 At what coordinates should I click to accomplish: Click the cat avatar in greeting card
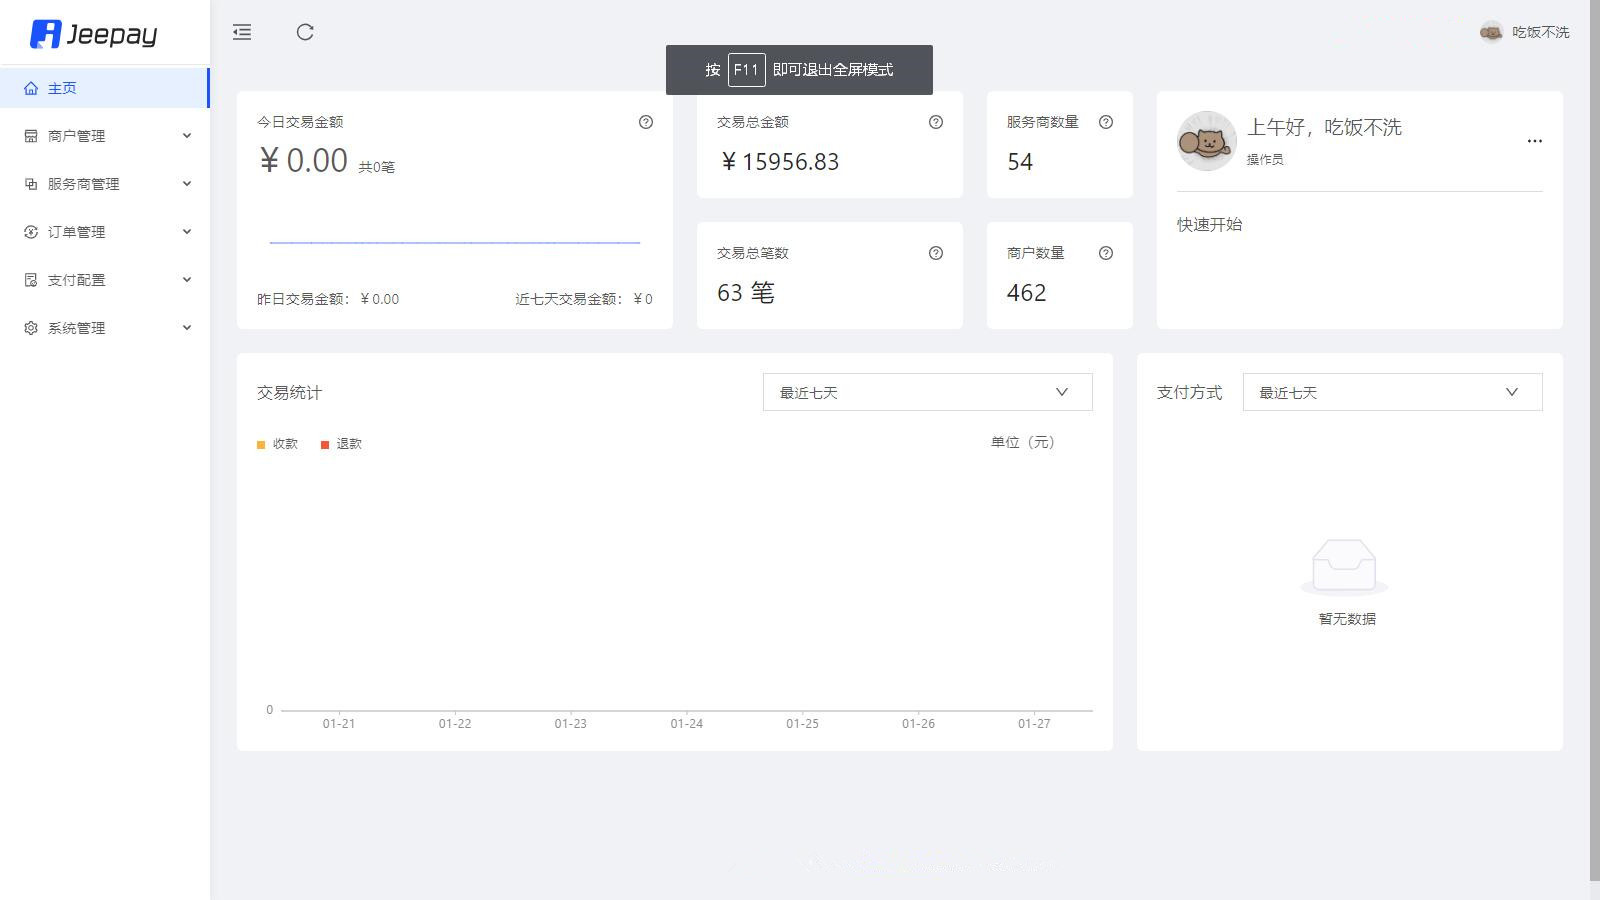1207,141
